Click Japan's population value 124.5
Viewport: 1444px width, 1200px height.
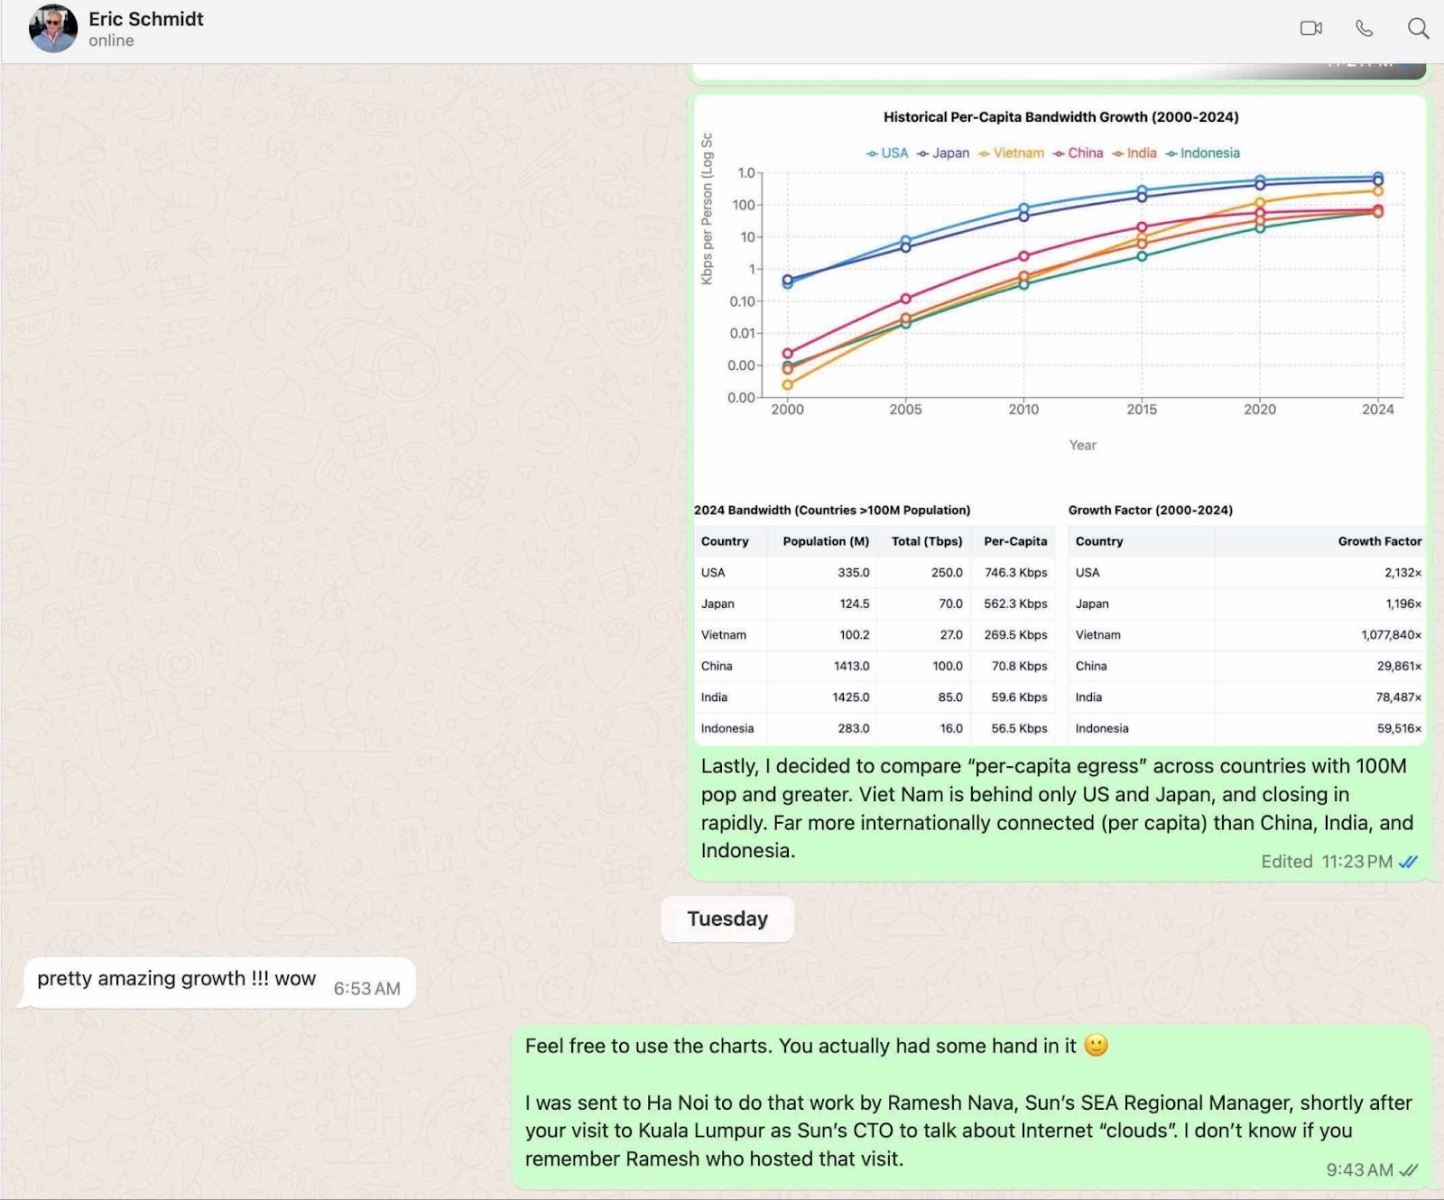coord(855,604)
